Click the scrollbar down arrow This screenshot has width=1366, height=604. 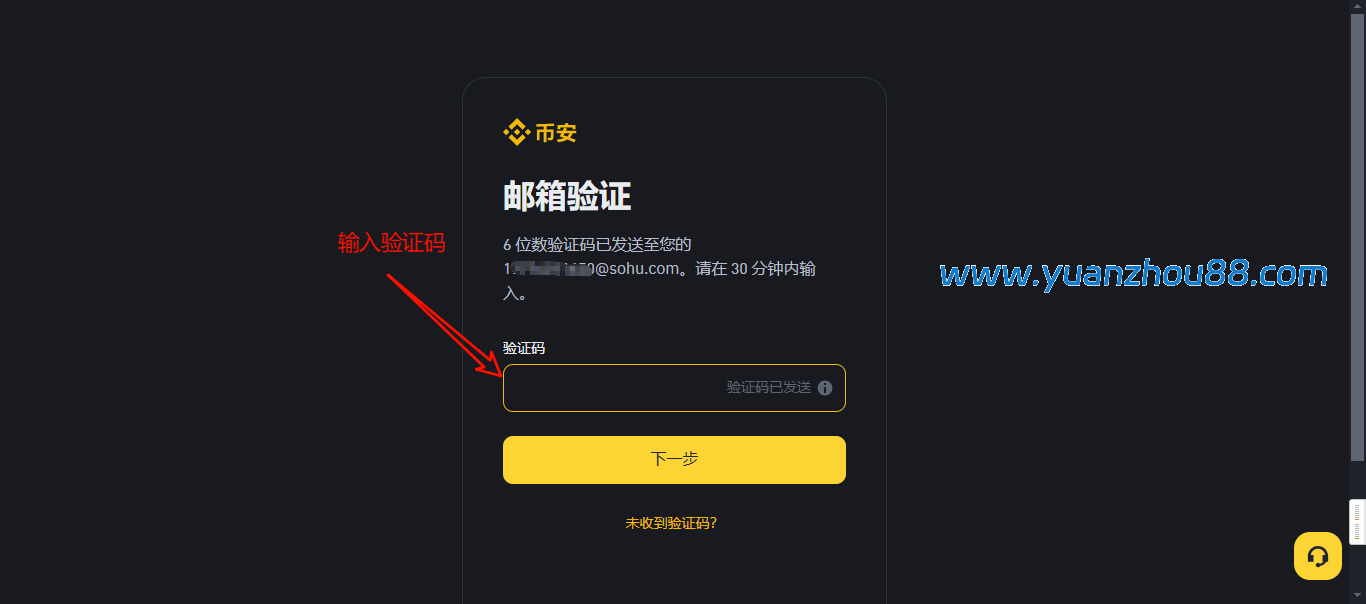pyautogui.click(x=1358, y=596)
